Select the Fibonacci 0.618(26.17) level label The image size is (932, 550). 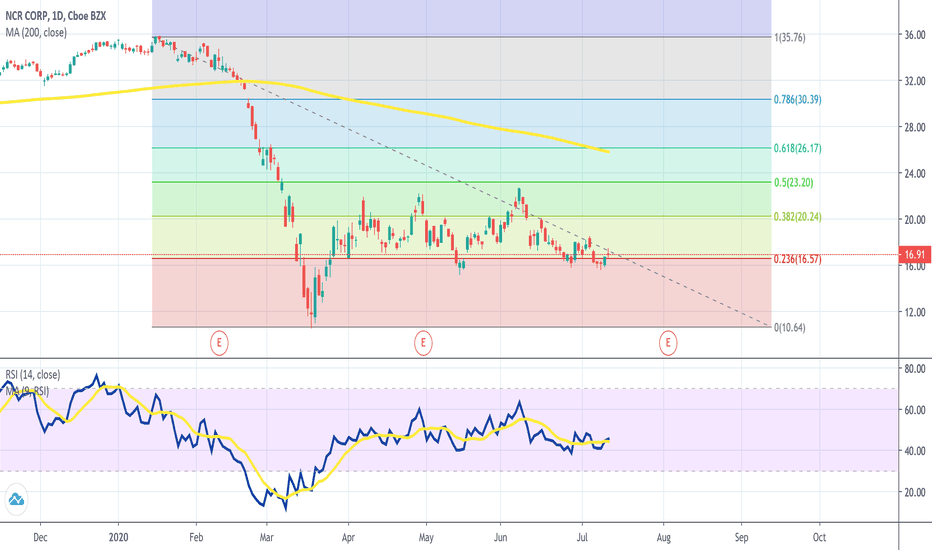(x=798, y=148)
